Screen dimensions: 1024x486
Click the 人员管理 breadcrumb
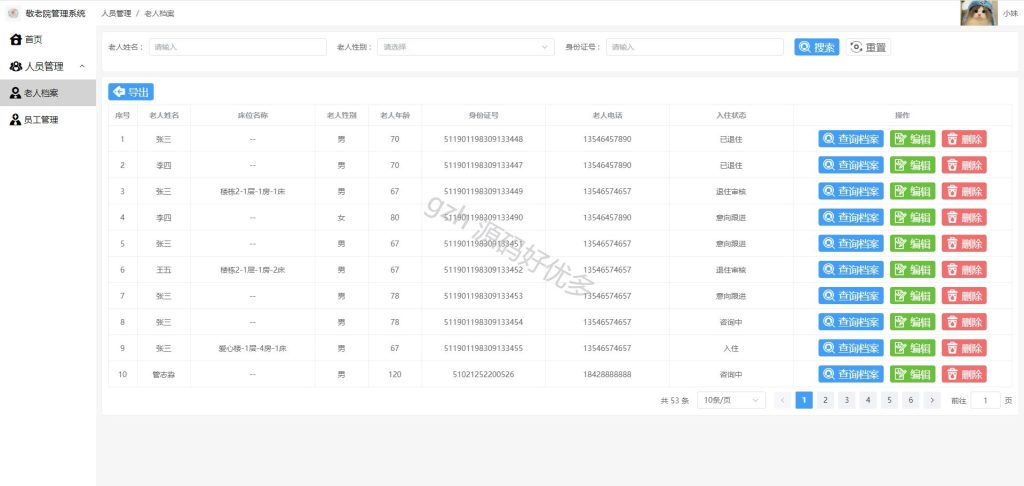[x=116, y=13]
